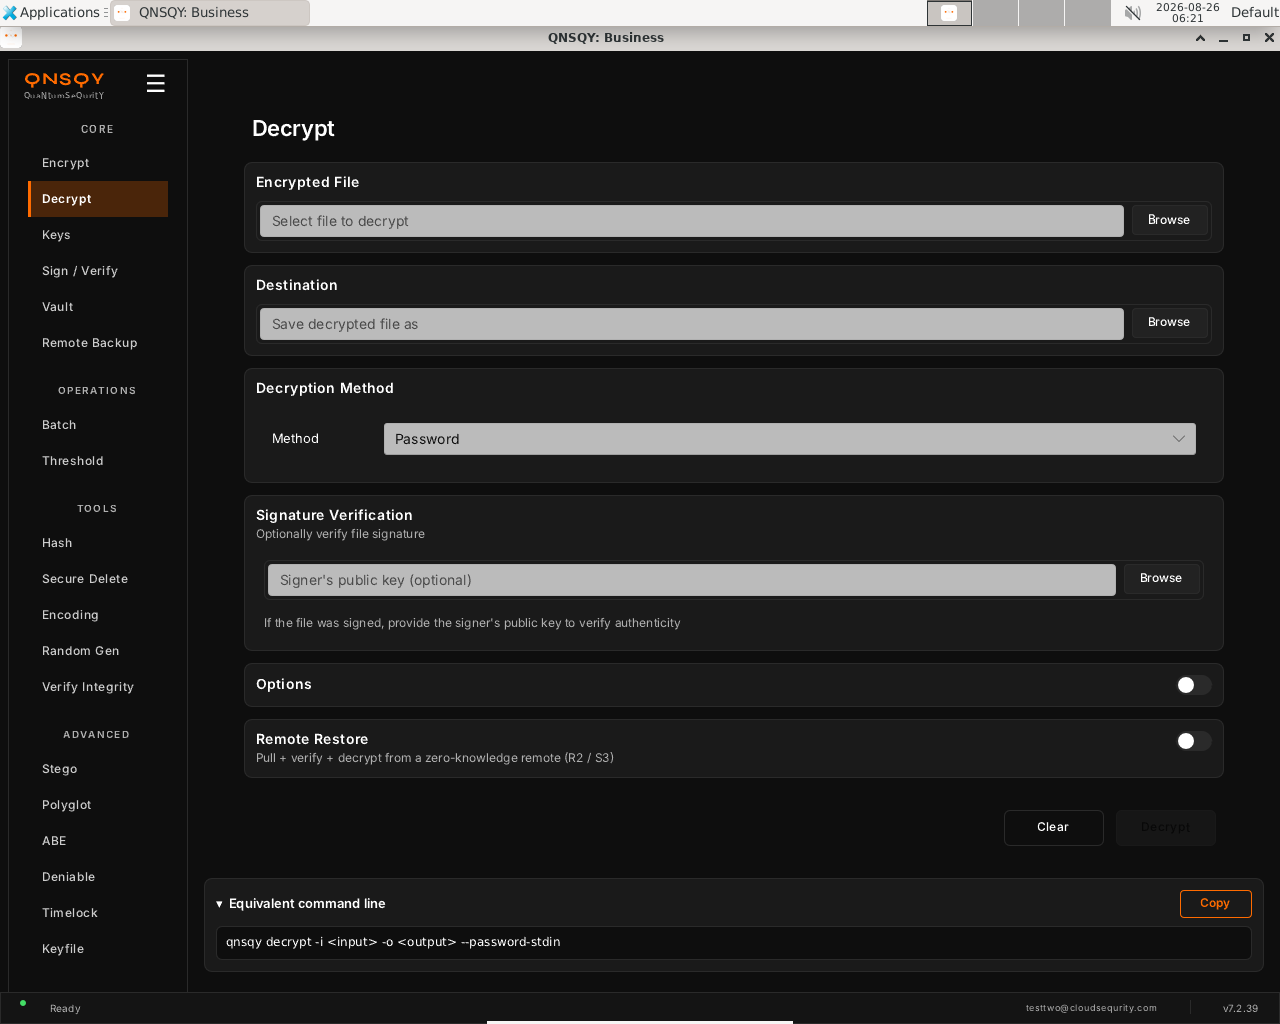
Task: Open Sign / Verify in sidebar
Action: coord(98,271)
